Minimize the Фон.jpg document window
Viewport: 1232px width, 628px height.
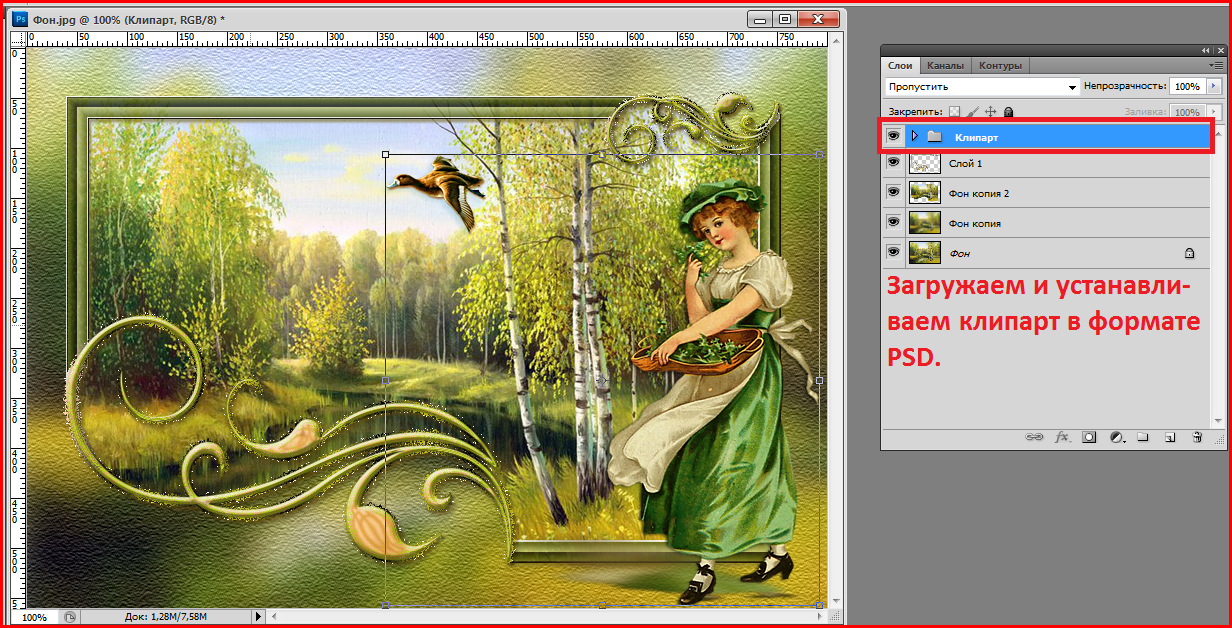click(760, 18)
